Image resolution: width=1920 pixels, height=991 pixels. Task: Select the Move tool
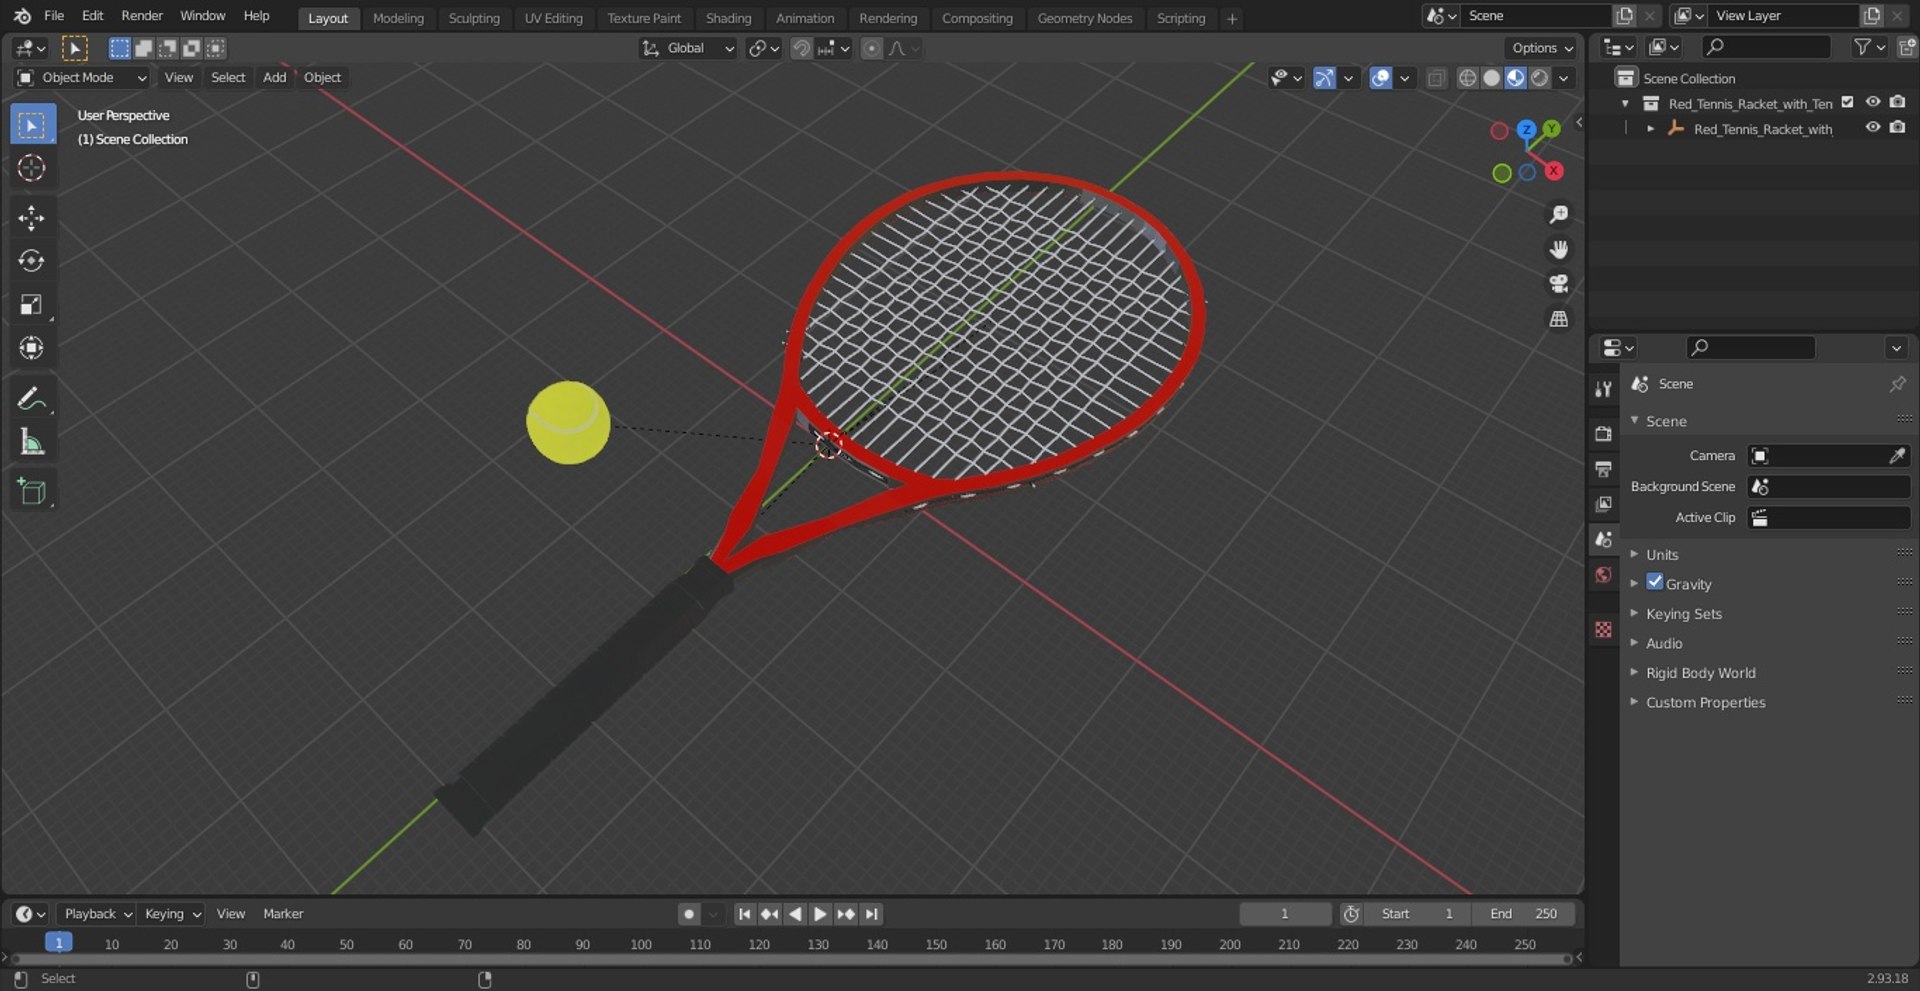[x=32, y=218]
